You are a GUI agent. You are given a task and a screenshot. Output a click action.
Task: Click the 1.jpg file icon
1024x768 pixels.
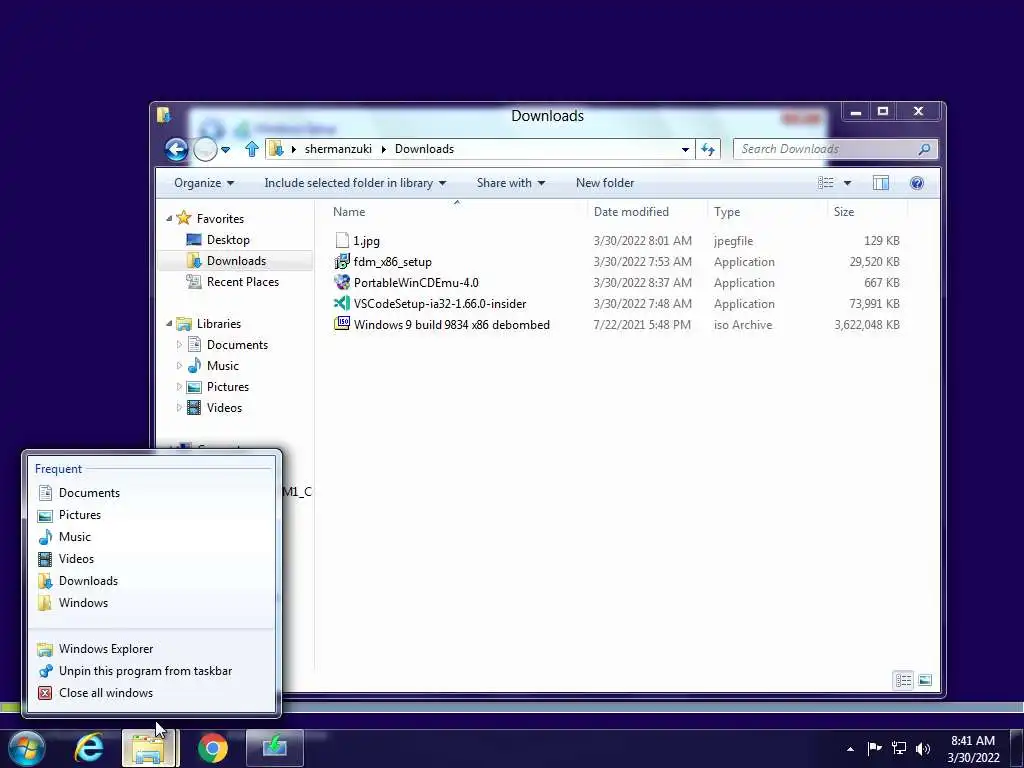(x=342, y=240)
